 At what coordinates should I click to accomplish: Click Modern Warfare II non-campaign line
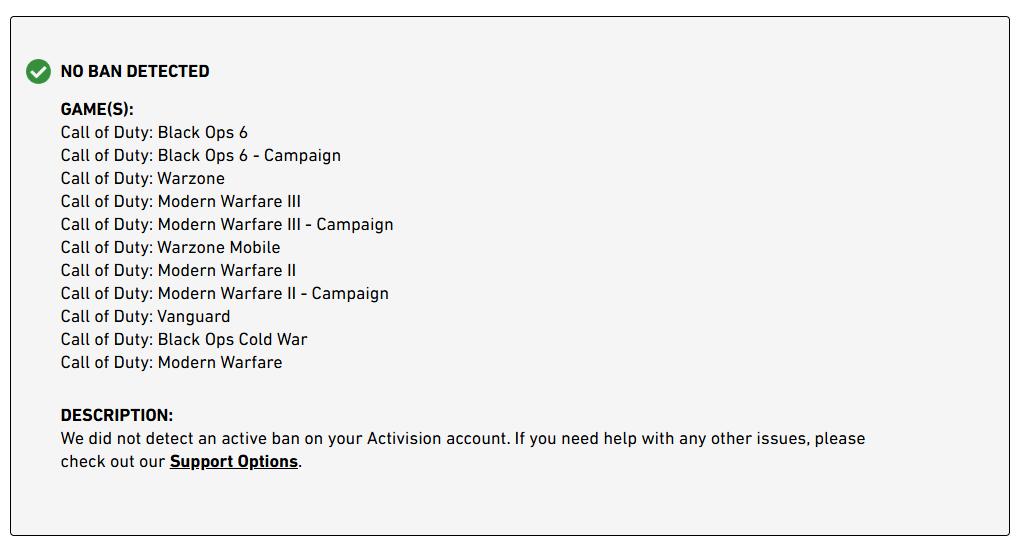click(178, 271)
